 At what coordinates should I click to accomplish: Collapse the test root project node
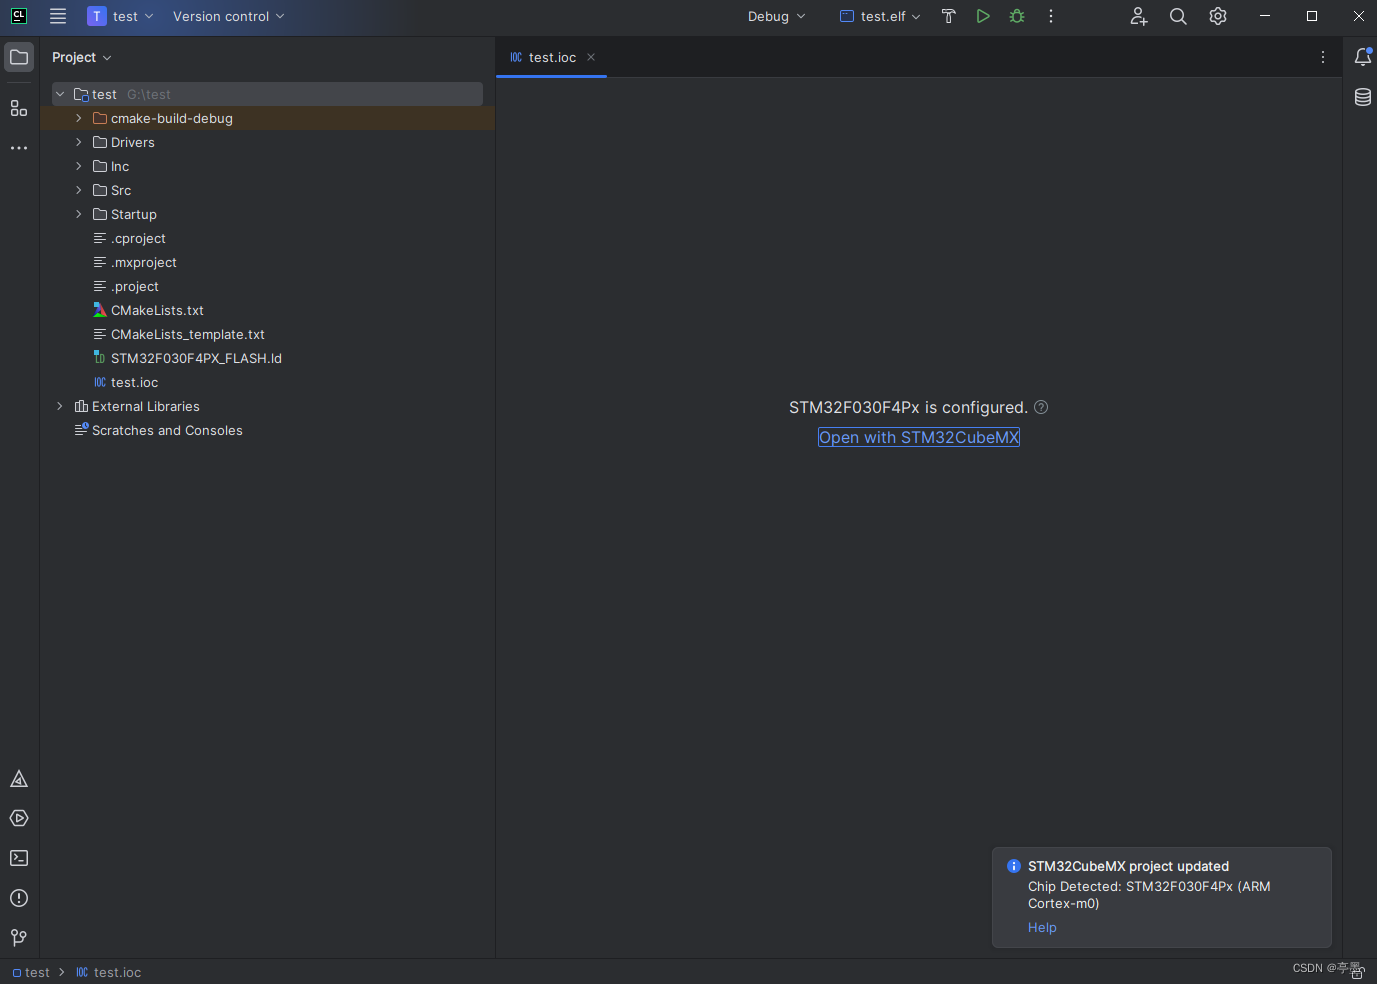[60, 94]
